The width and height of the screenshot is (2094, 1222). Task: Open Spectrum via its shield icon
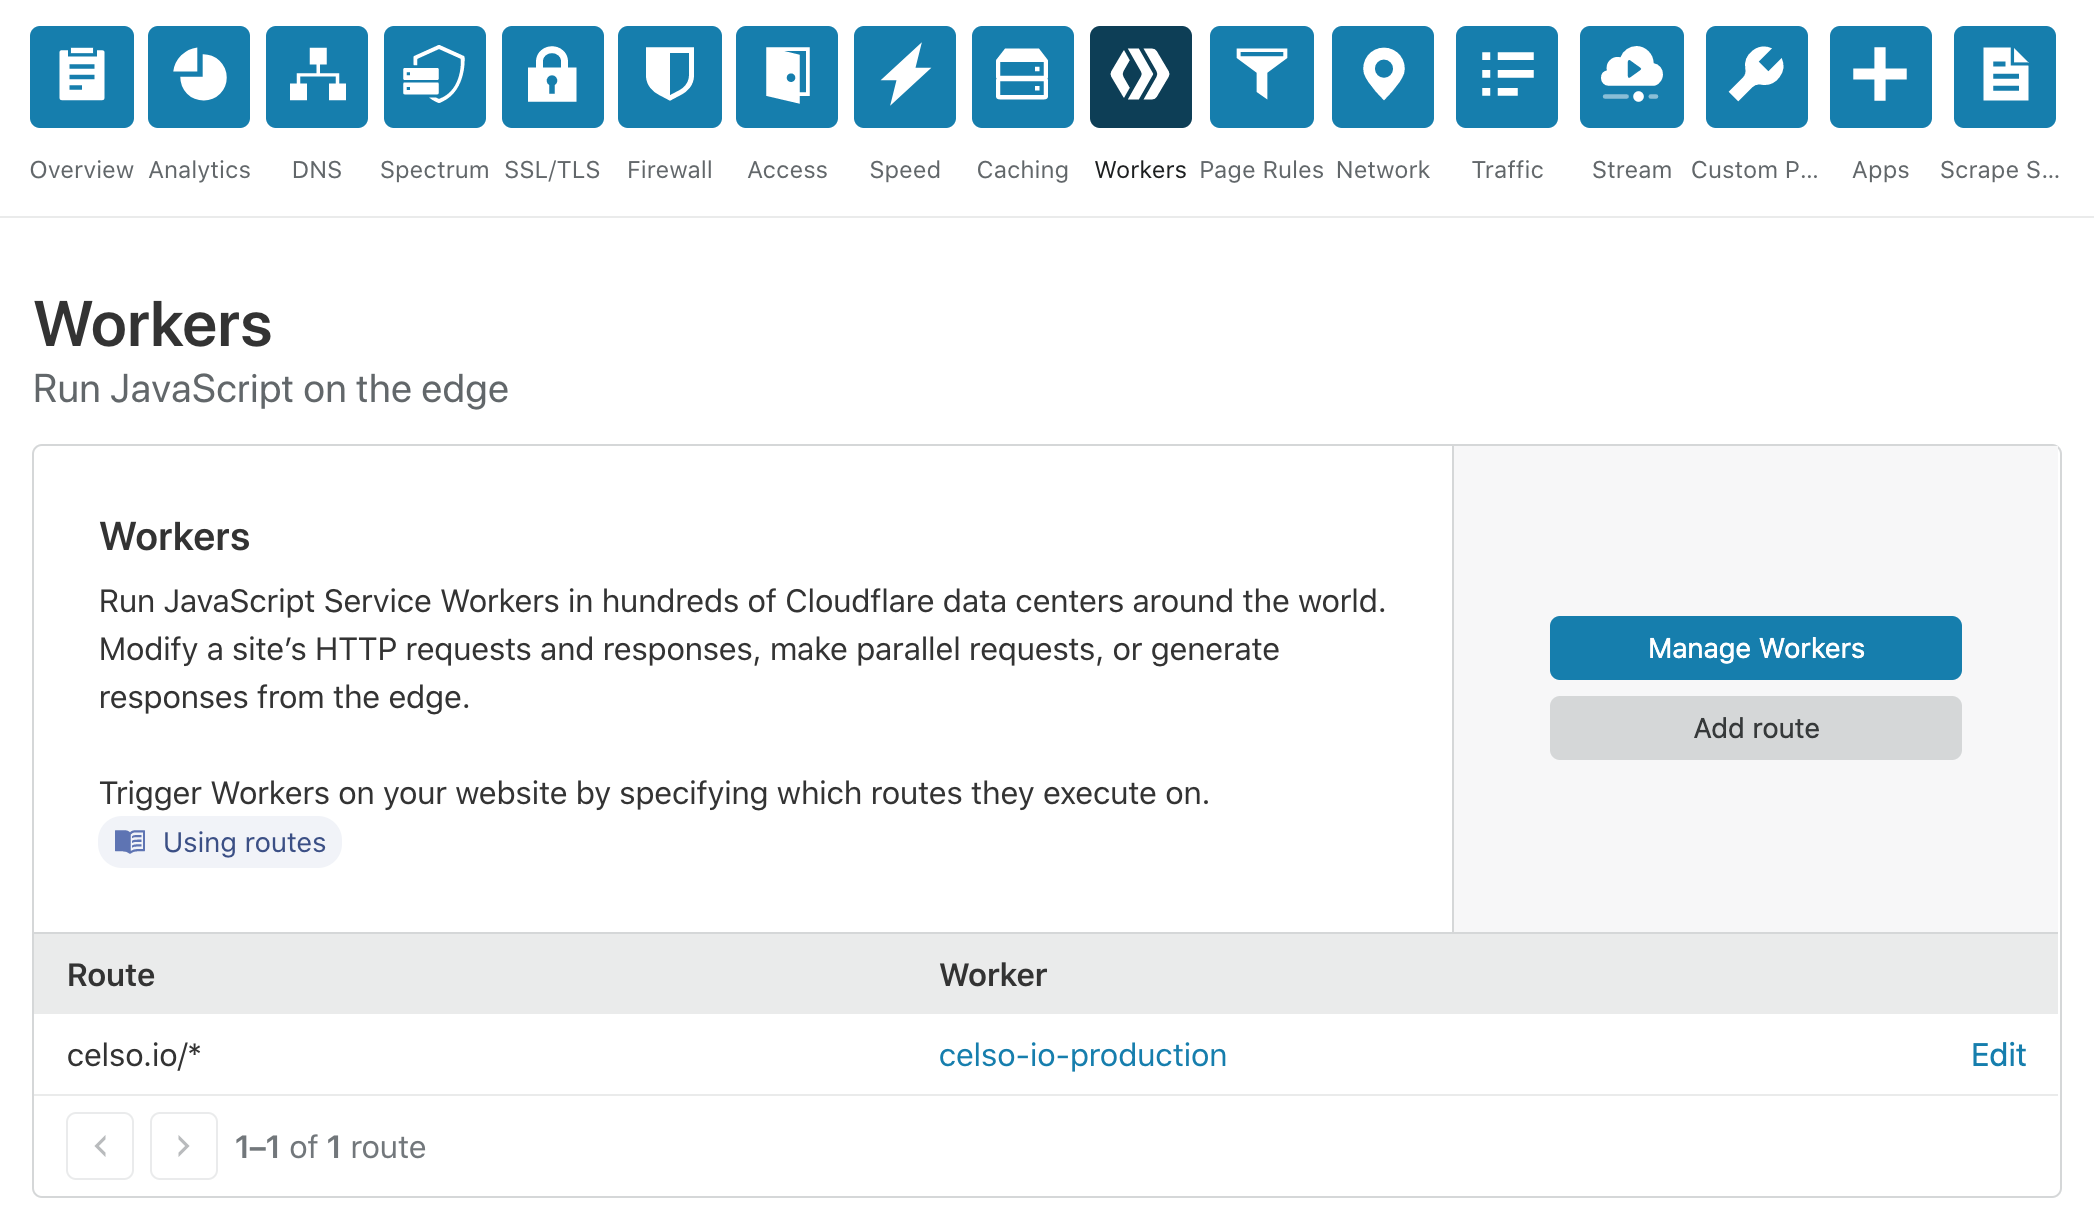click(x=434, y=76)
